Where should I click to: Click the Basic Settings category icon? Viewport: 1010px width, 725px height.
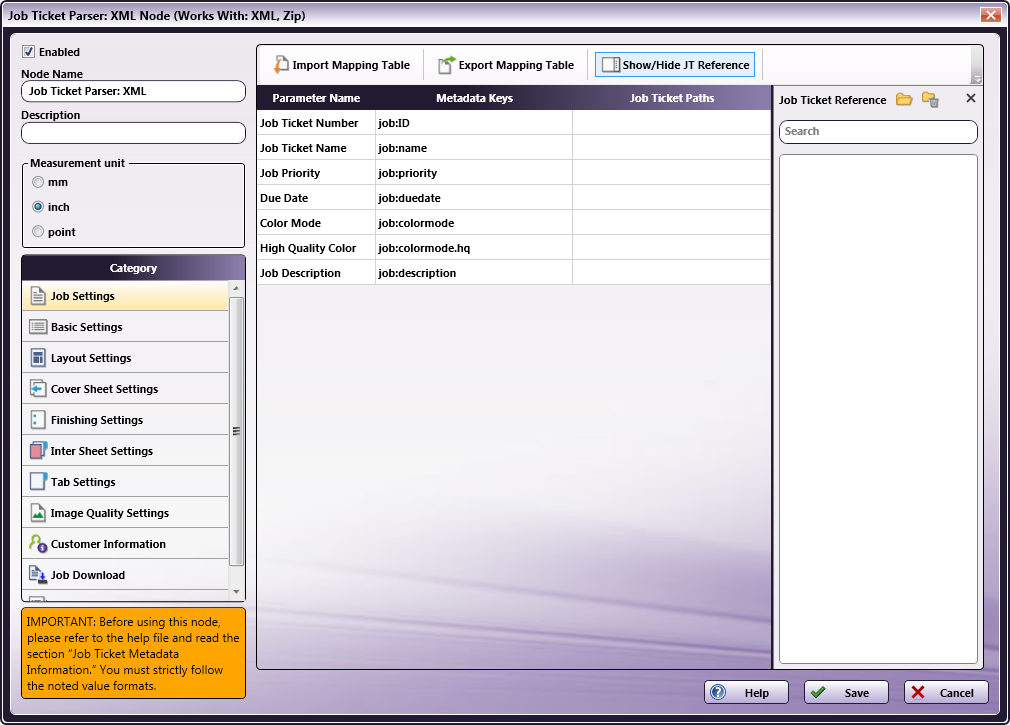[38, 326]
